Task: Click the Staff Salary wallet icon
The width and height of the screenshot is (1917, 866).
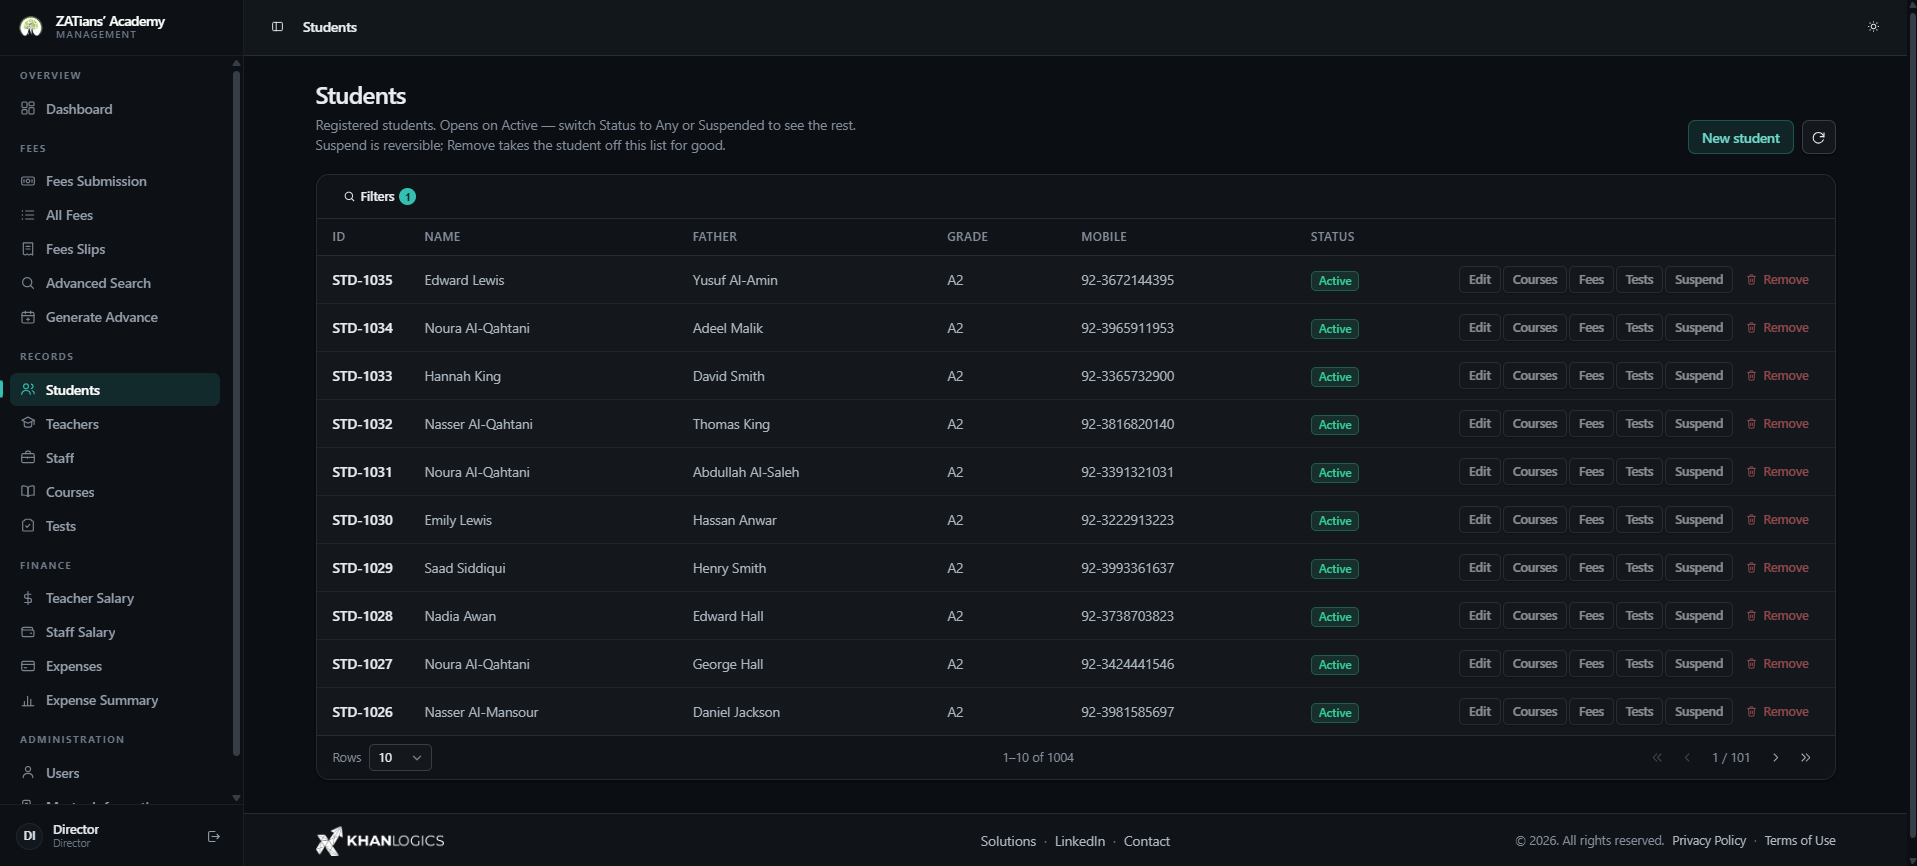Action: coord(28,632)
